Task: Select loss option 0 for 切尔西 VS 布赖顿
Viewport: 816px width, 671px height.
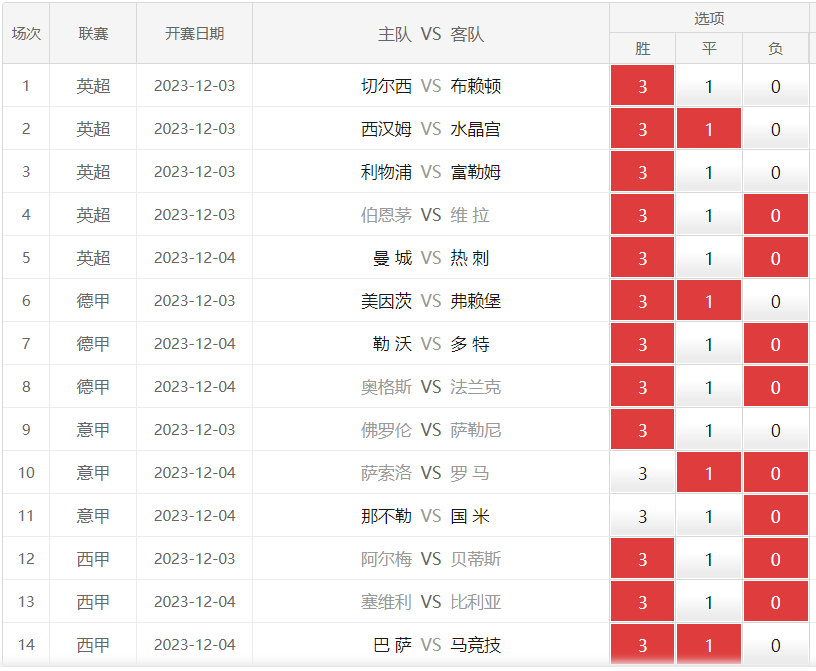Action: click(775, 85)
